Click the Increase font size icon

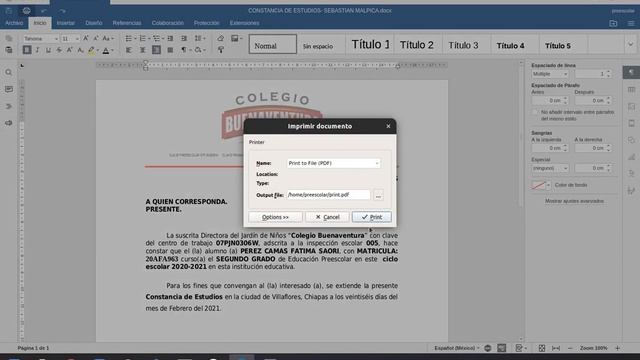[86, 38]
